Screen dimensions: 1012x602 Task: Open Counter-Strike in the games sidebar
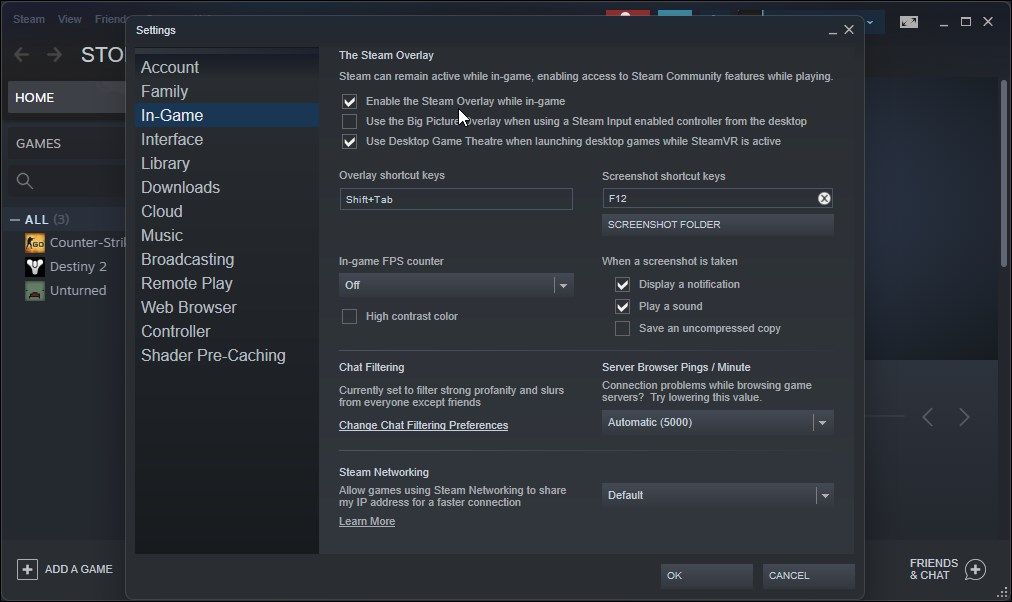(75, 242)
